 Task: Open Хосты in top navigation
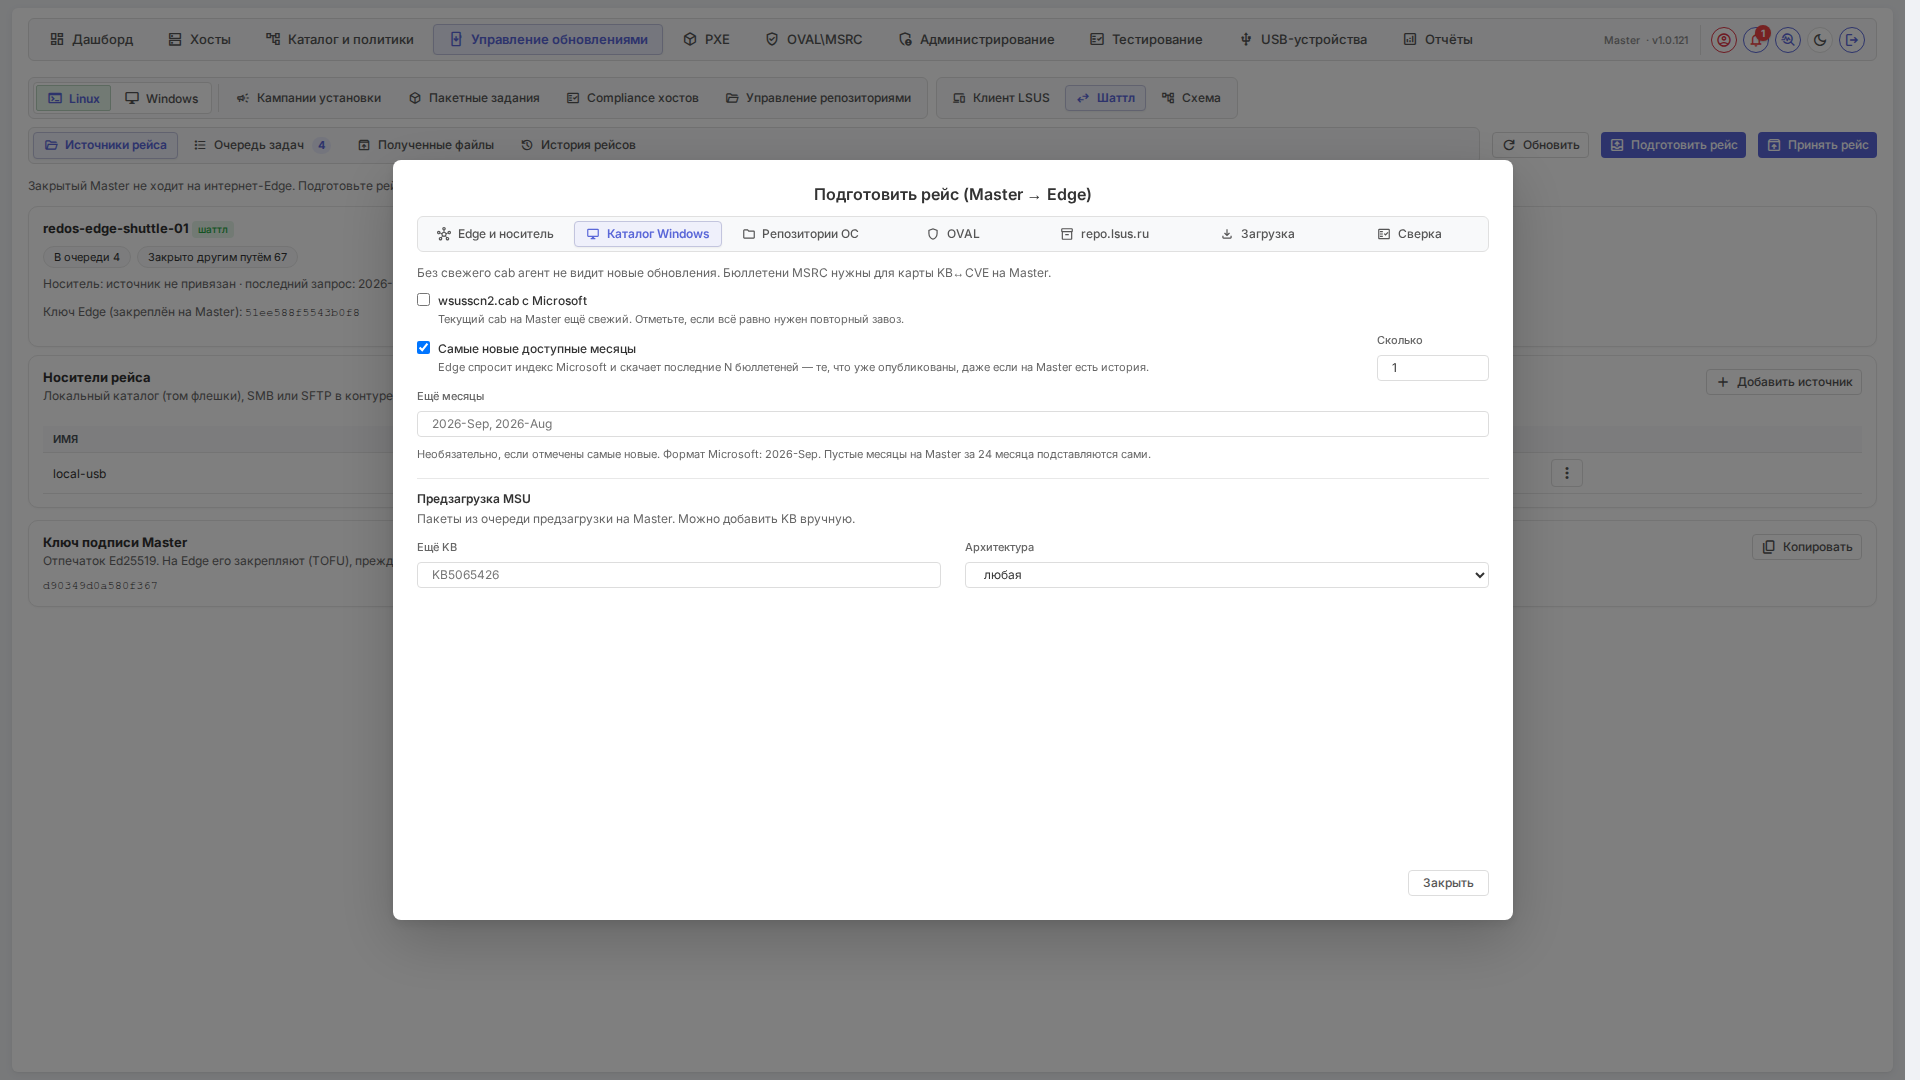coord(199,40)
